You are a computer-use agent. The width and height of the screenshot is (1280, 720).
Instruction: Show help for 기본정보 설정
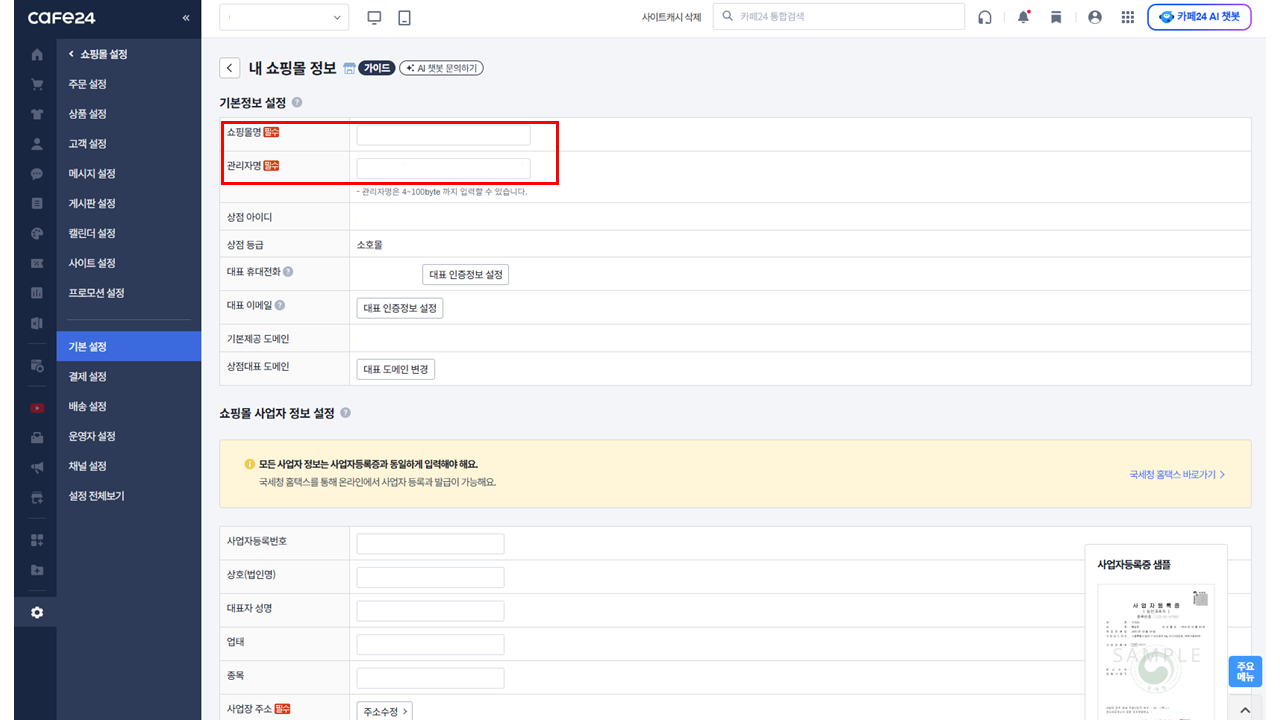click(x=297, y=103)
